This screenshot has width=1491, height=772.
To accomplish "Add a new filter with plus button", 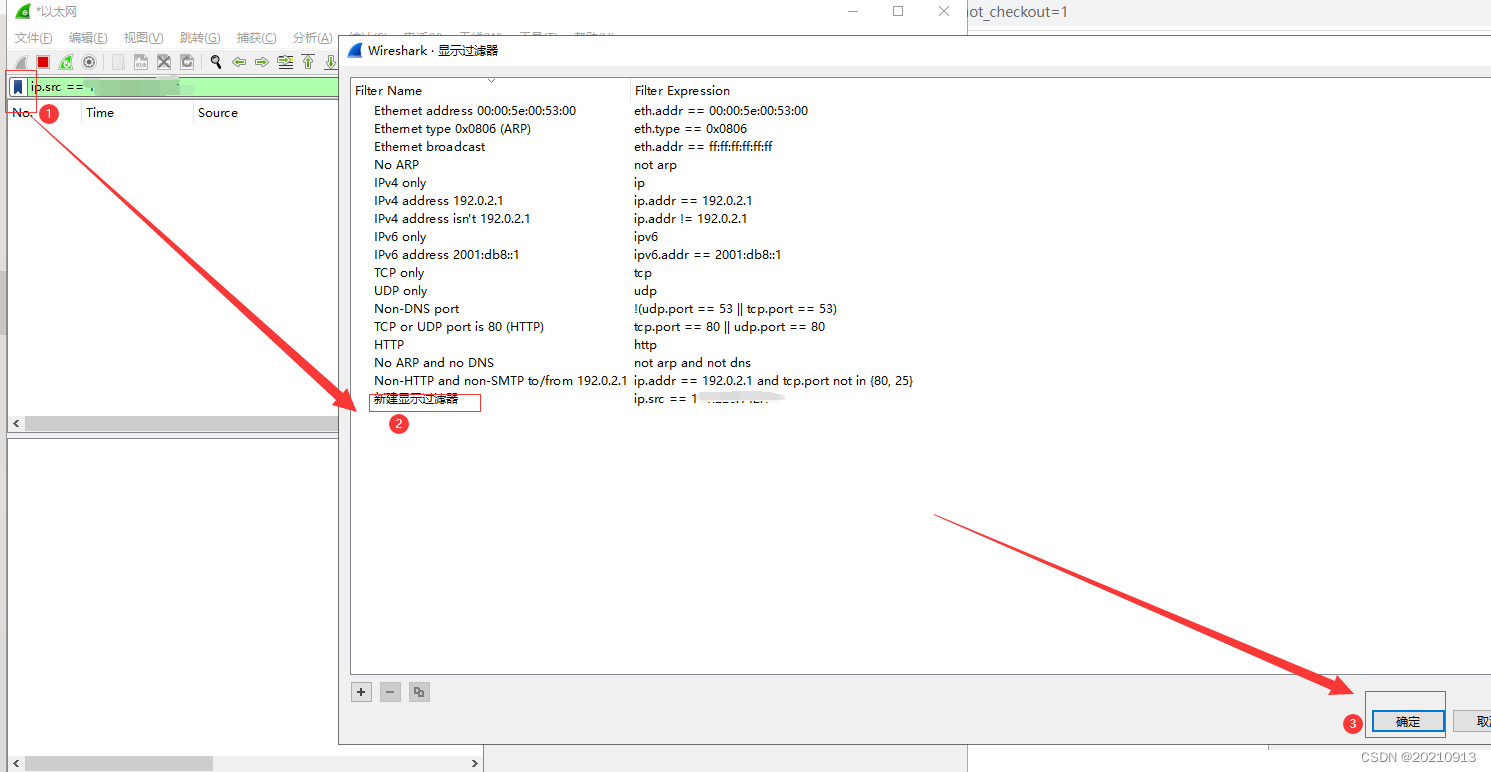I will click(361, 692).
